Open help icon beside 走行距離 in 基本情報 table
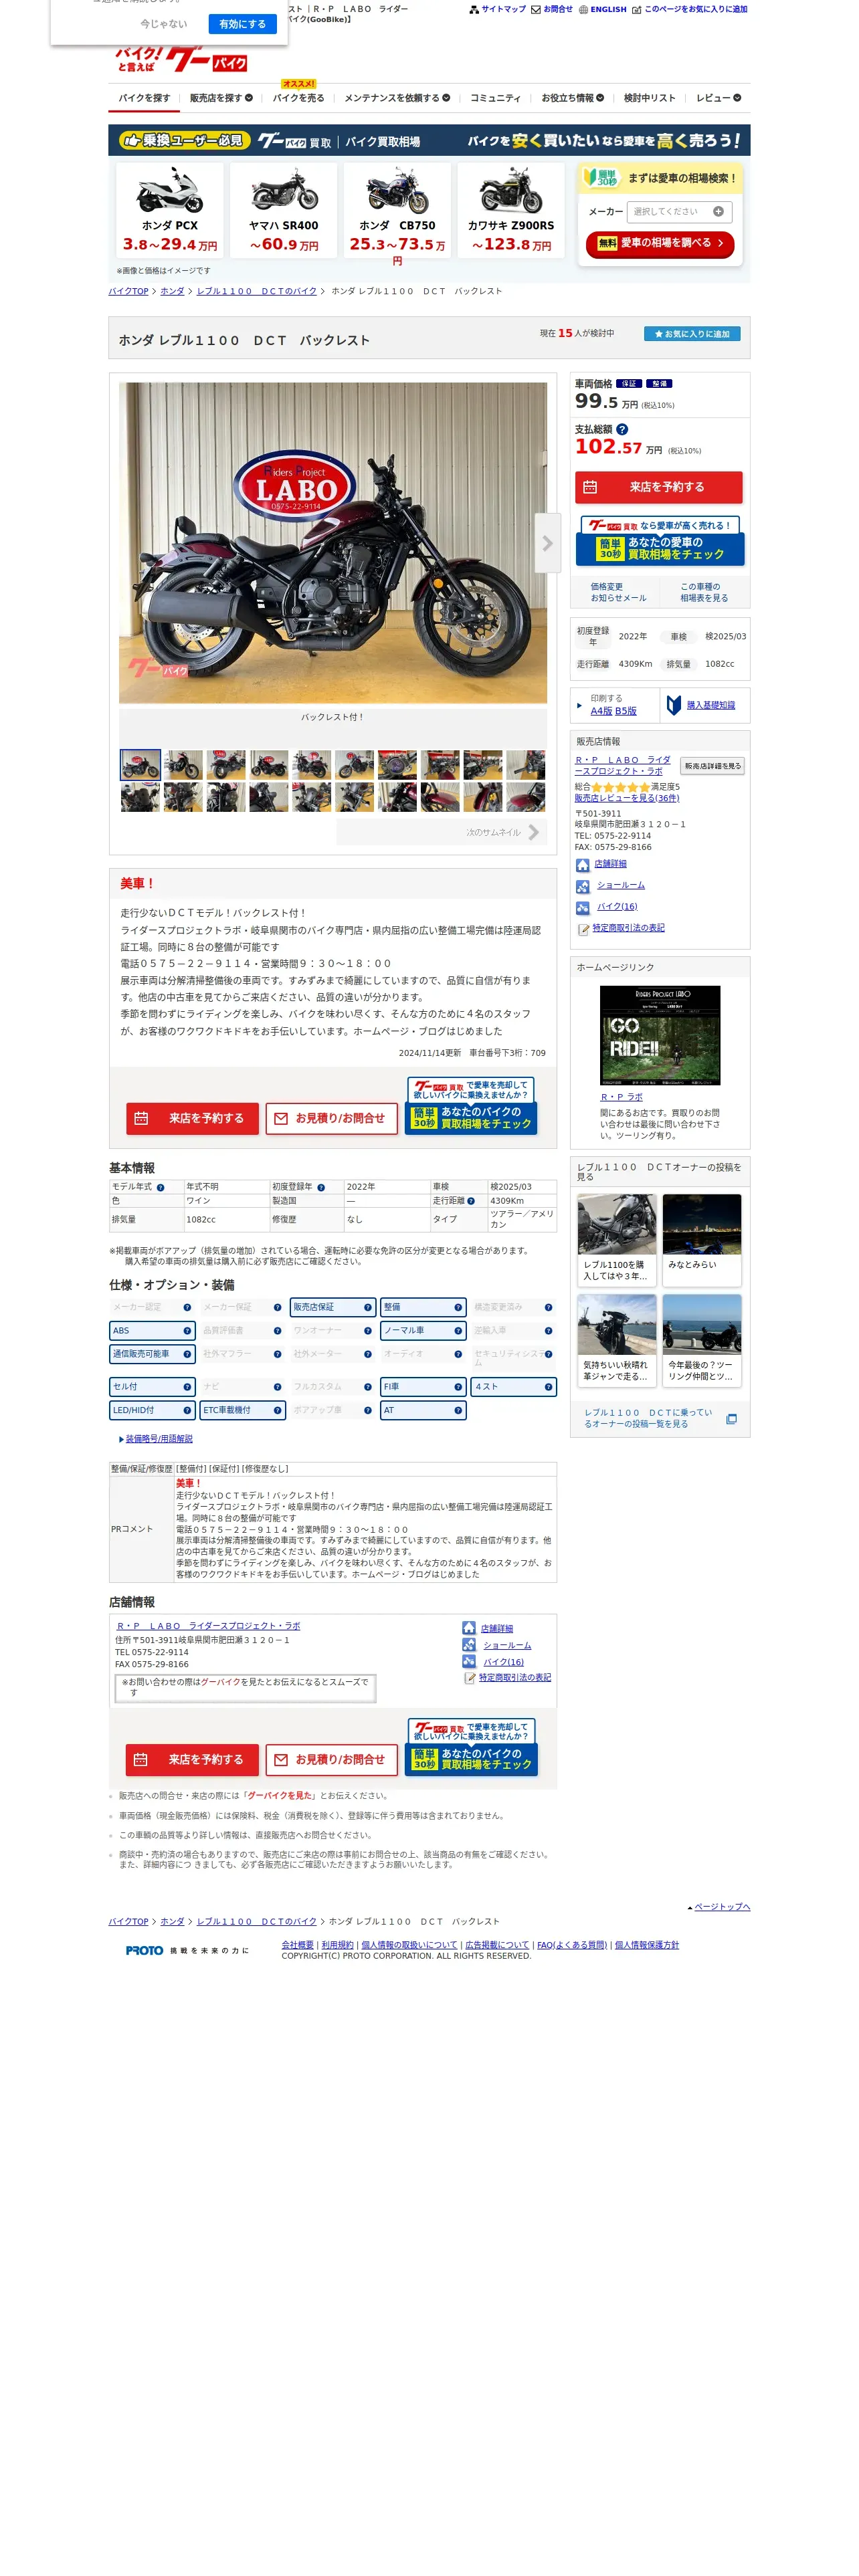 tap(471, 1201)
